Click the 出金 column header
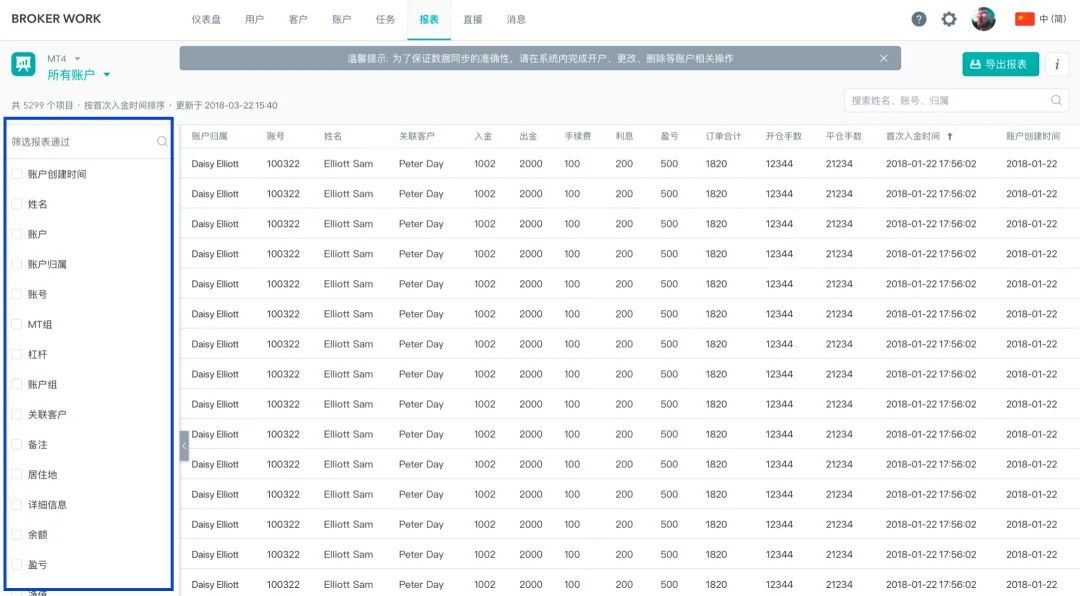 click(x=528, y=136)
